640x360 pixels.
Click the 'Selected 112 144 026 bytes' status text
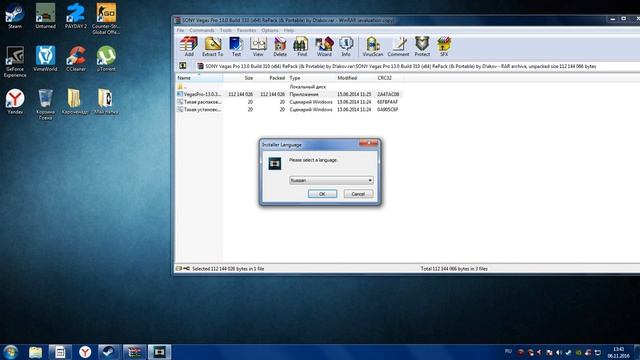click(x=228, y=269)
